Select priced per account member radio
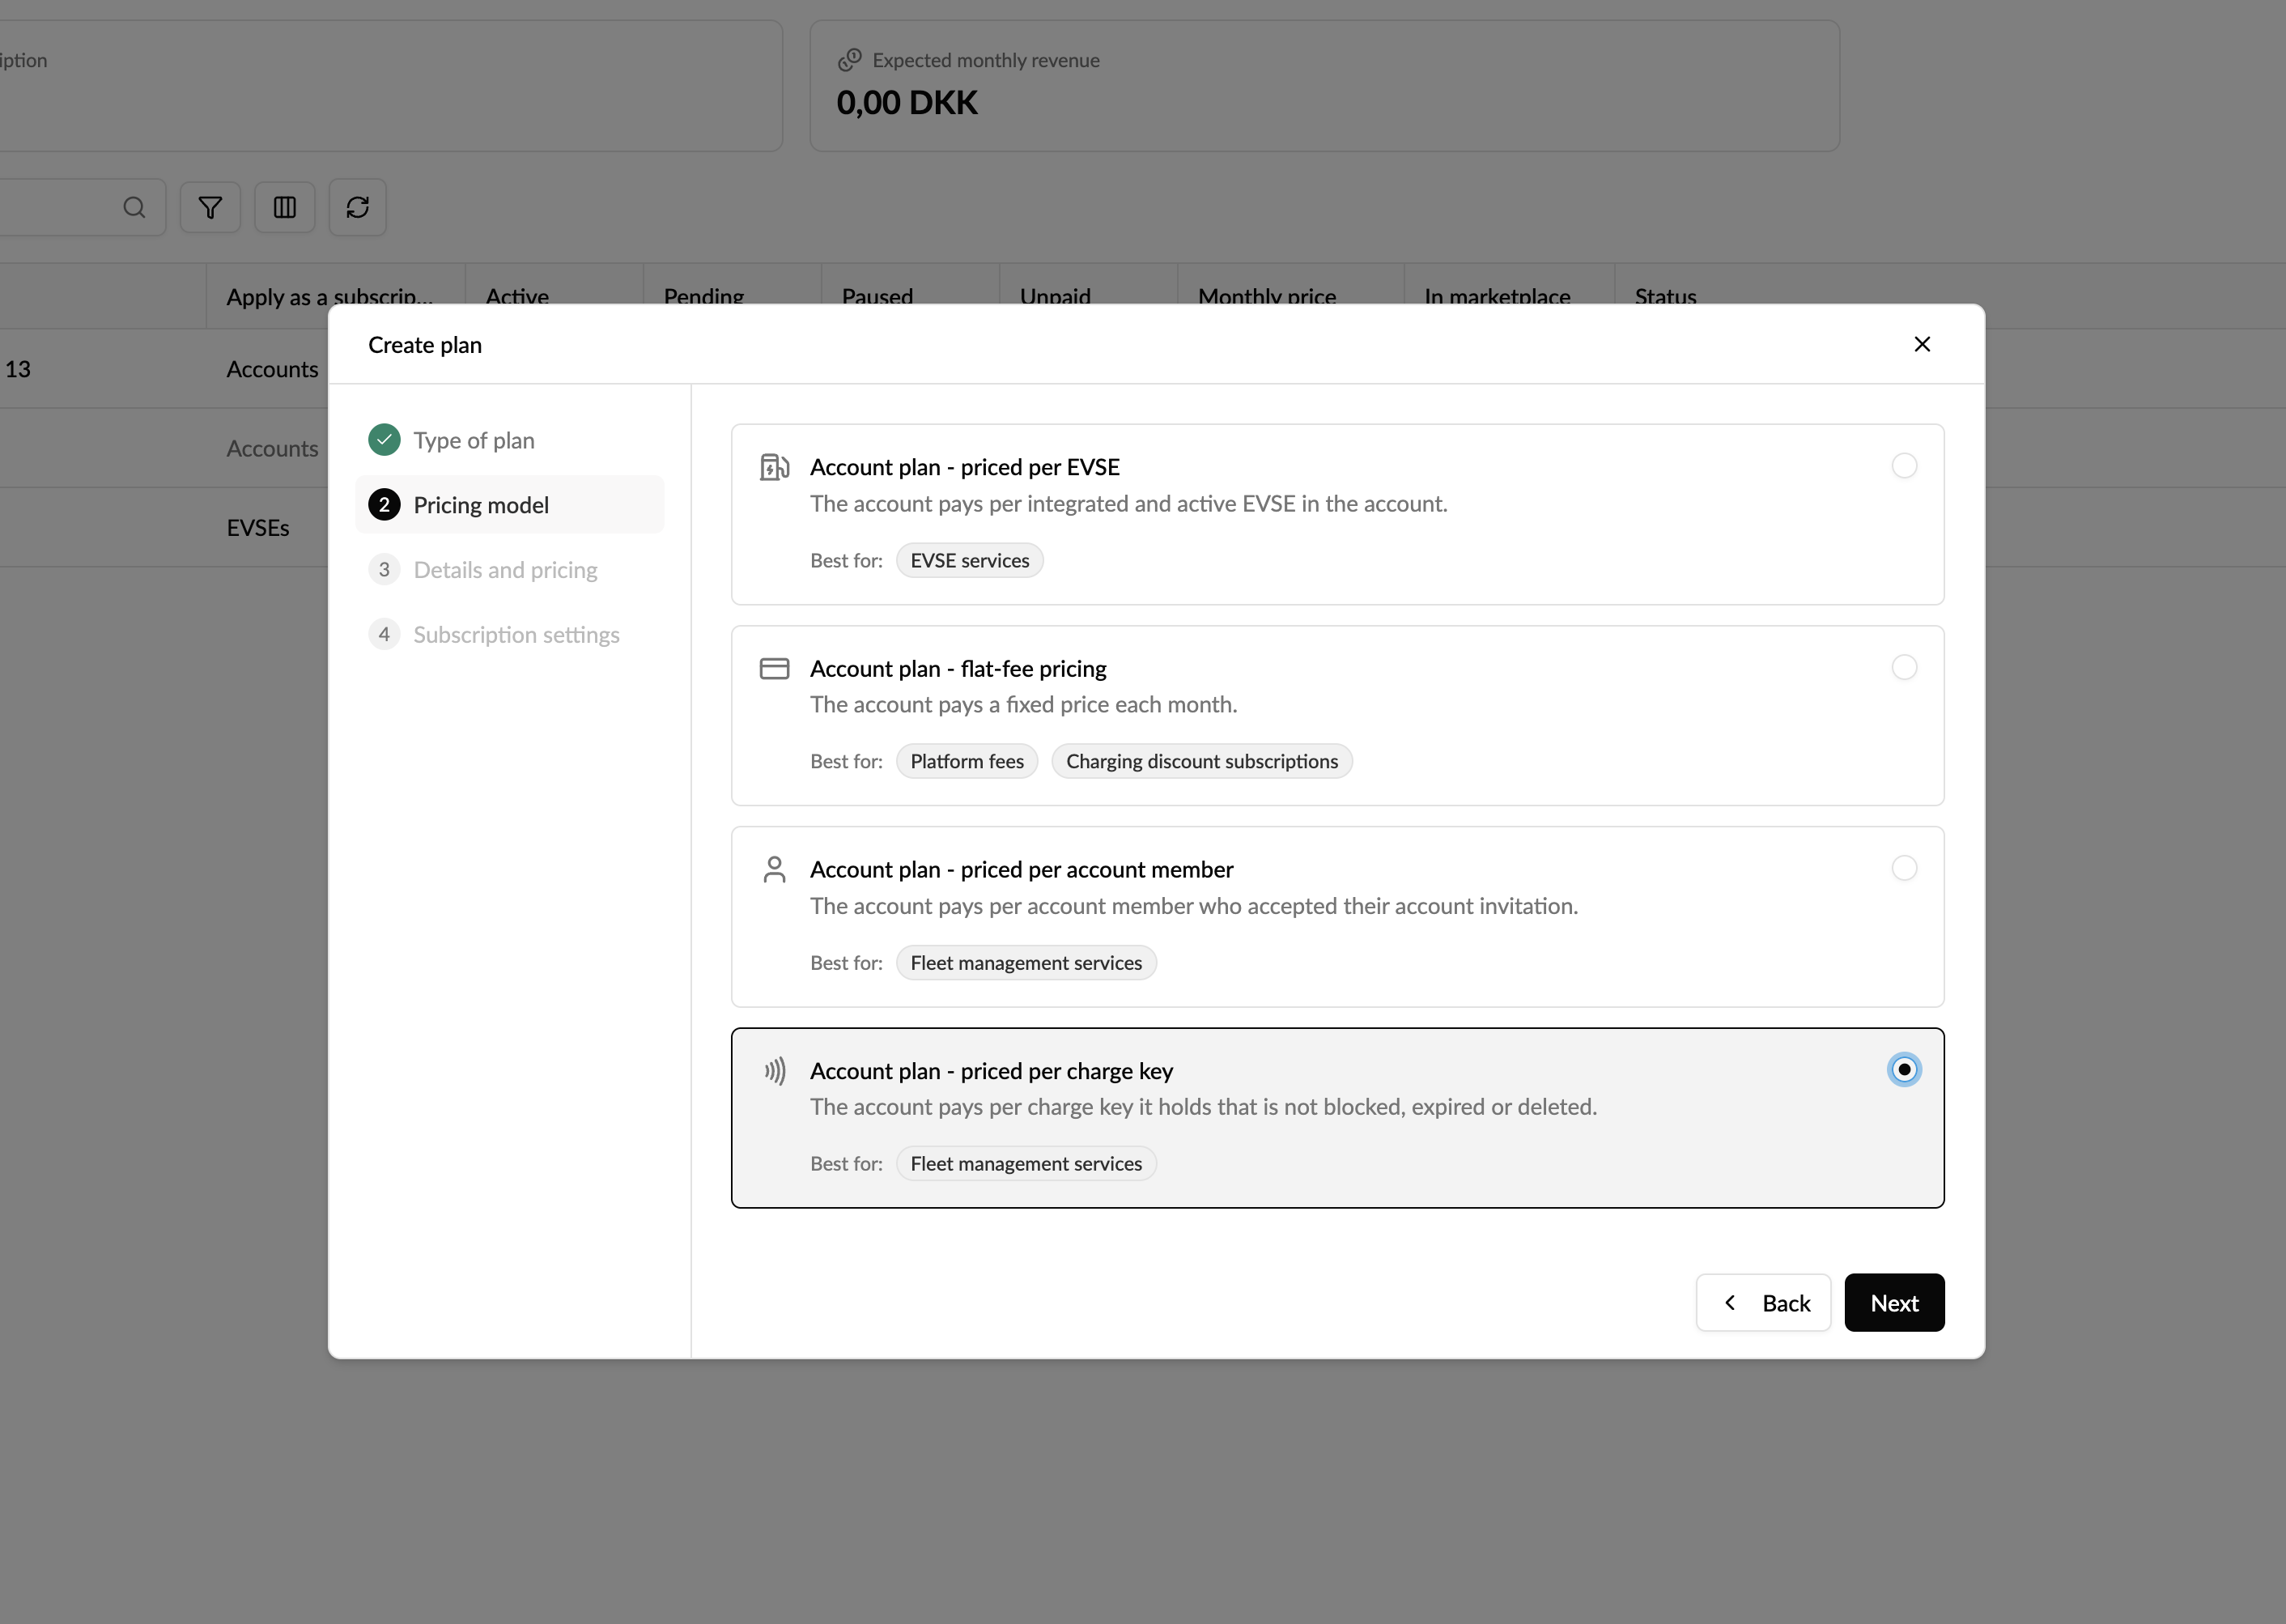This screenshot has height=1624, width=2286. pyautogui.click(x=1904, y=868)
